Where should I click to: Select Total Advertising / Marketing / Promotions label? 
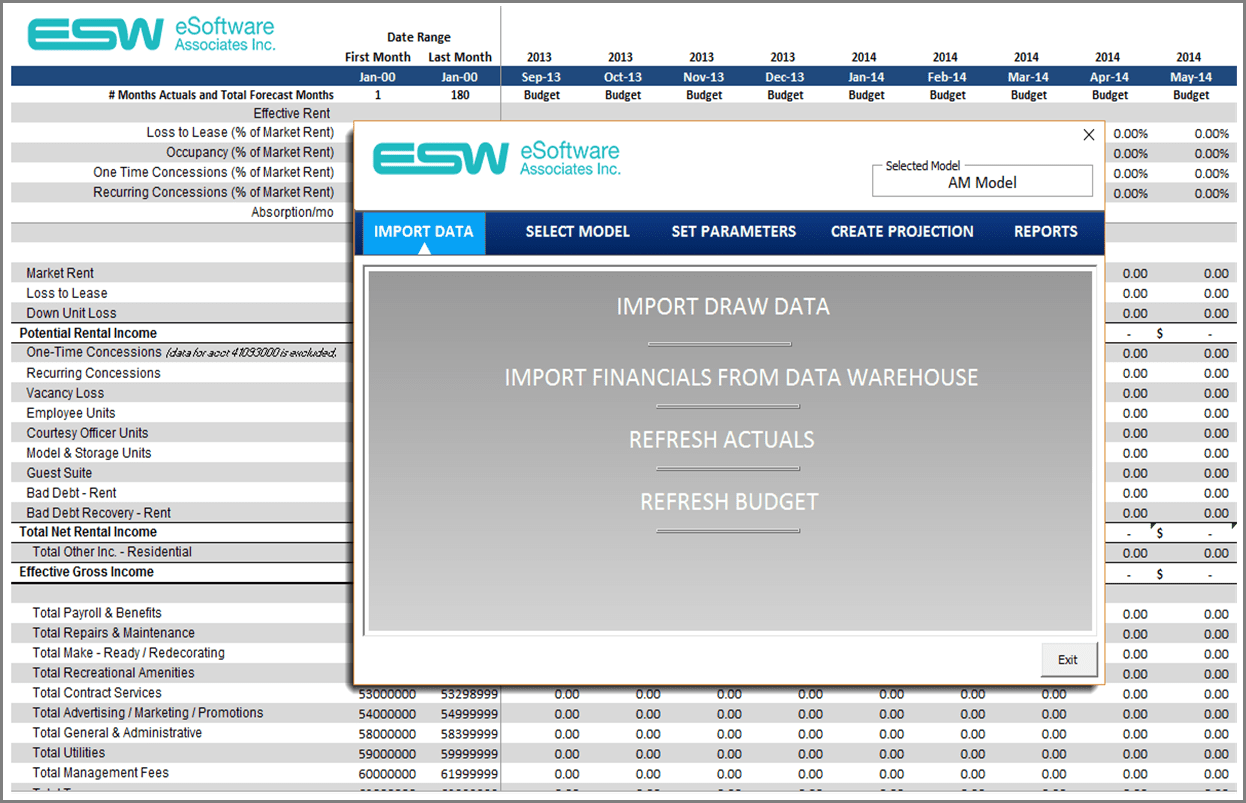pyautogui.click(x=148, y=713)
